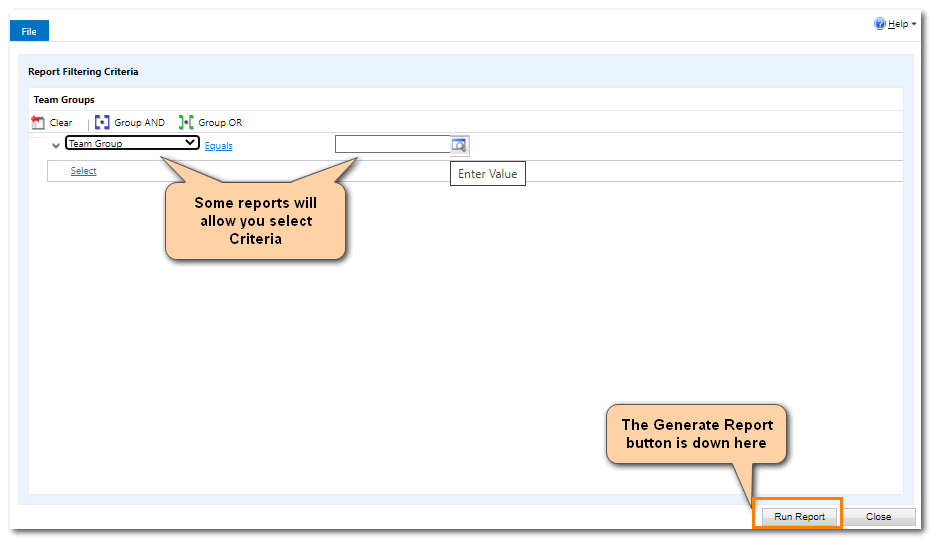932x540 pixels.
Task: Click the Report Filtering Criteria heading
Action: coord(83,72)
